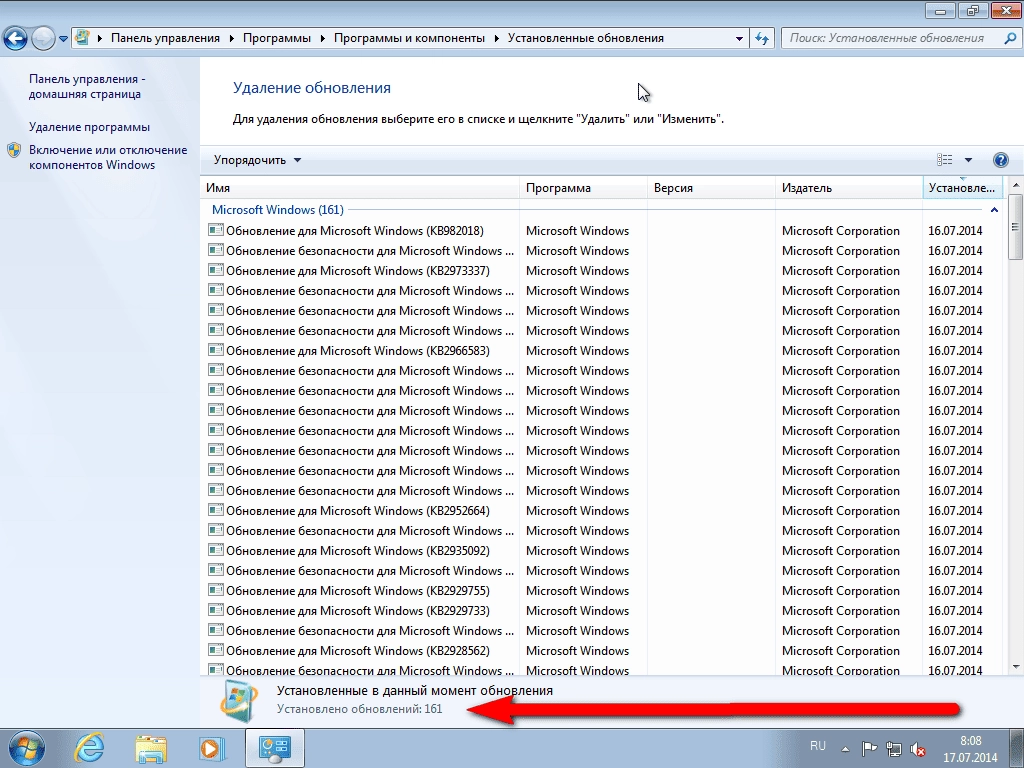Select update KB2929733
Screen dimensions: 1024x768
pyautogui.click(x=358, y=611)
